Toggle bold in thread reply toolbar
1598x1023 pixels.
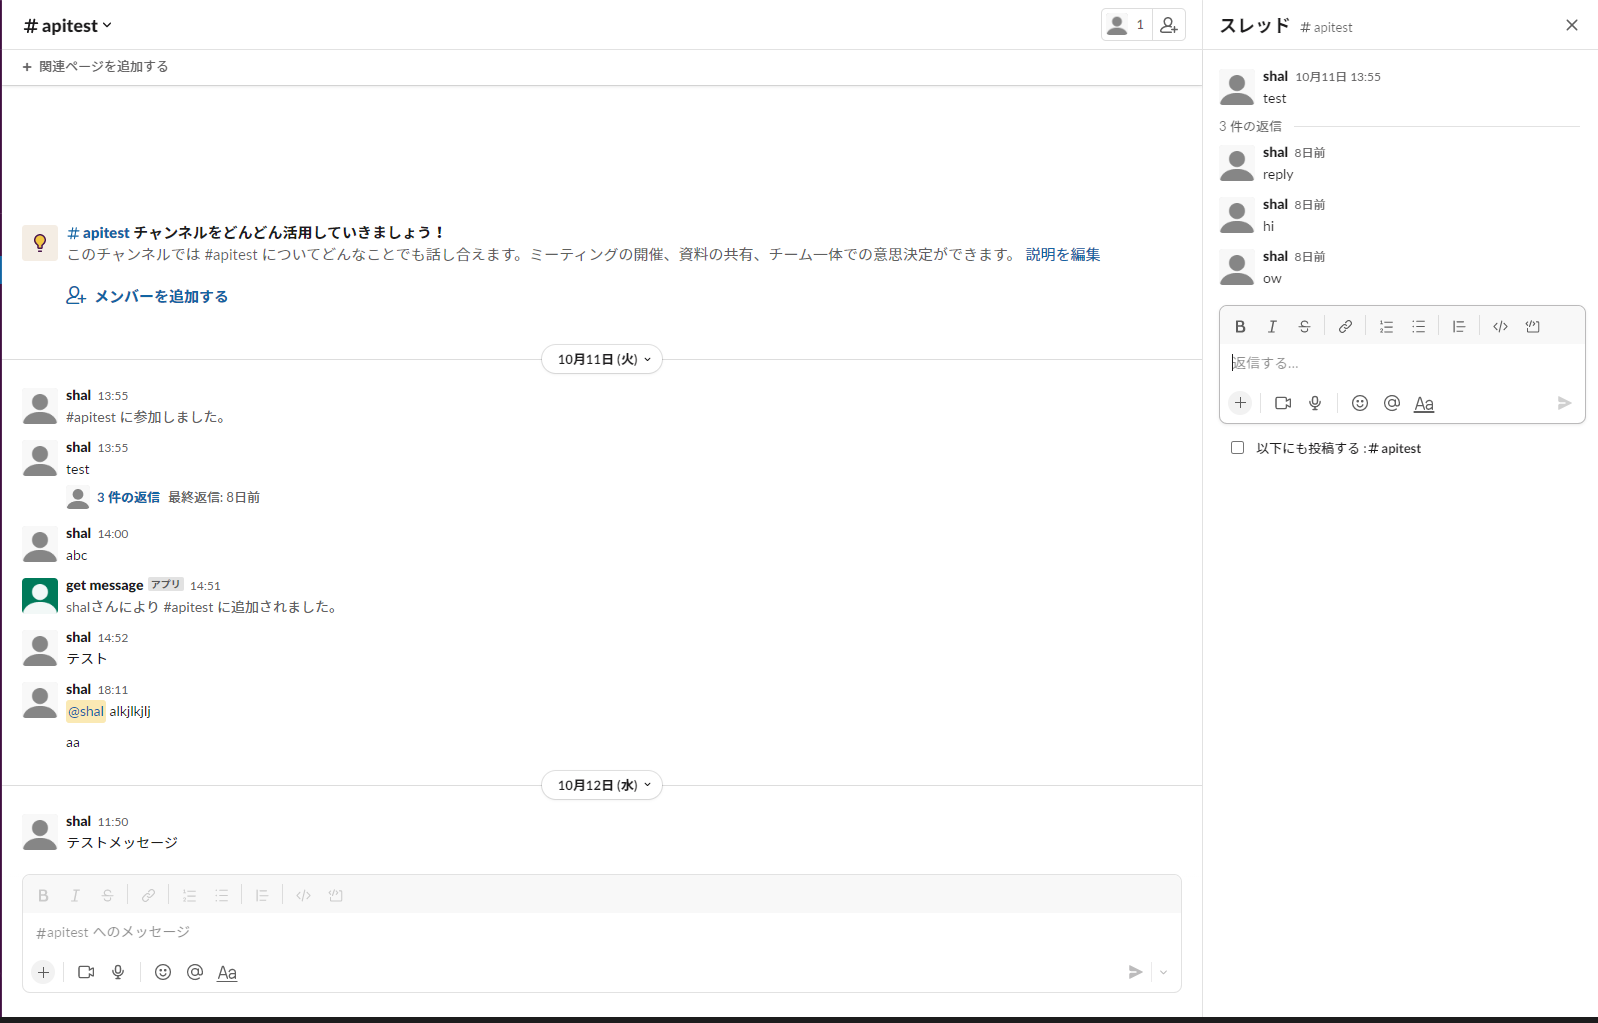point(1240,327)
